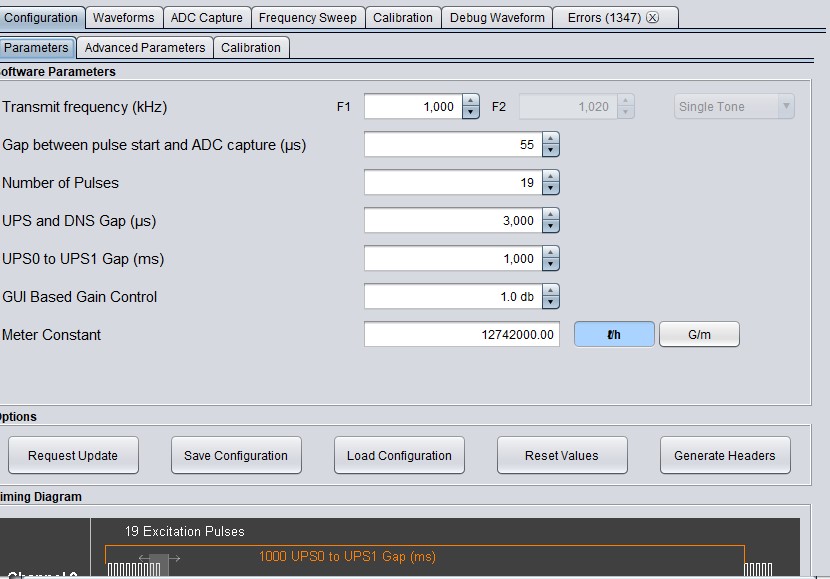The image size is (830, 579).
Task: Click the 19 Excitation Pulses label
Action: click(x=185, y=531)
